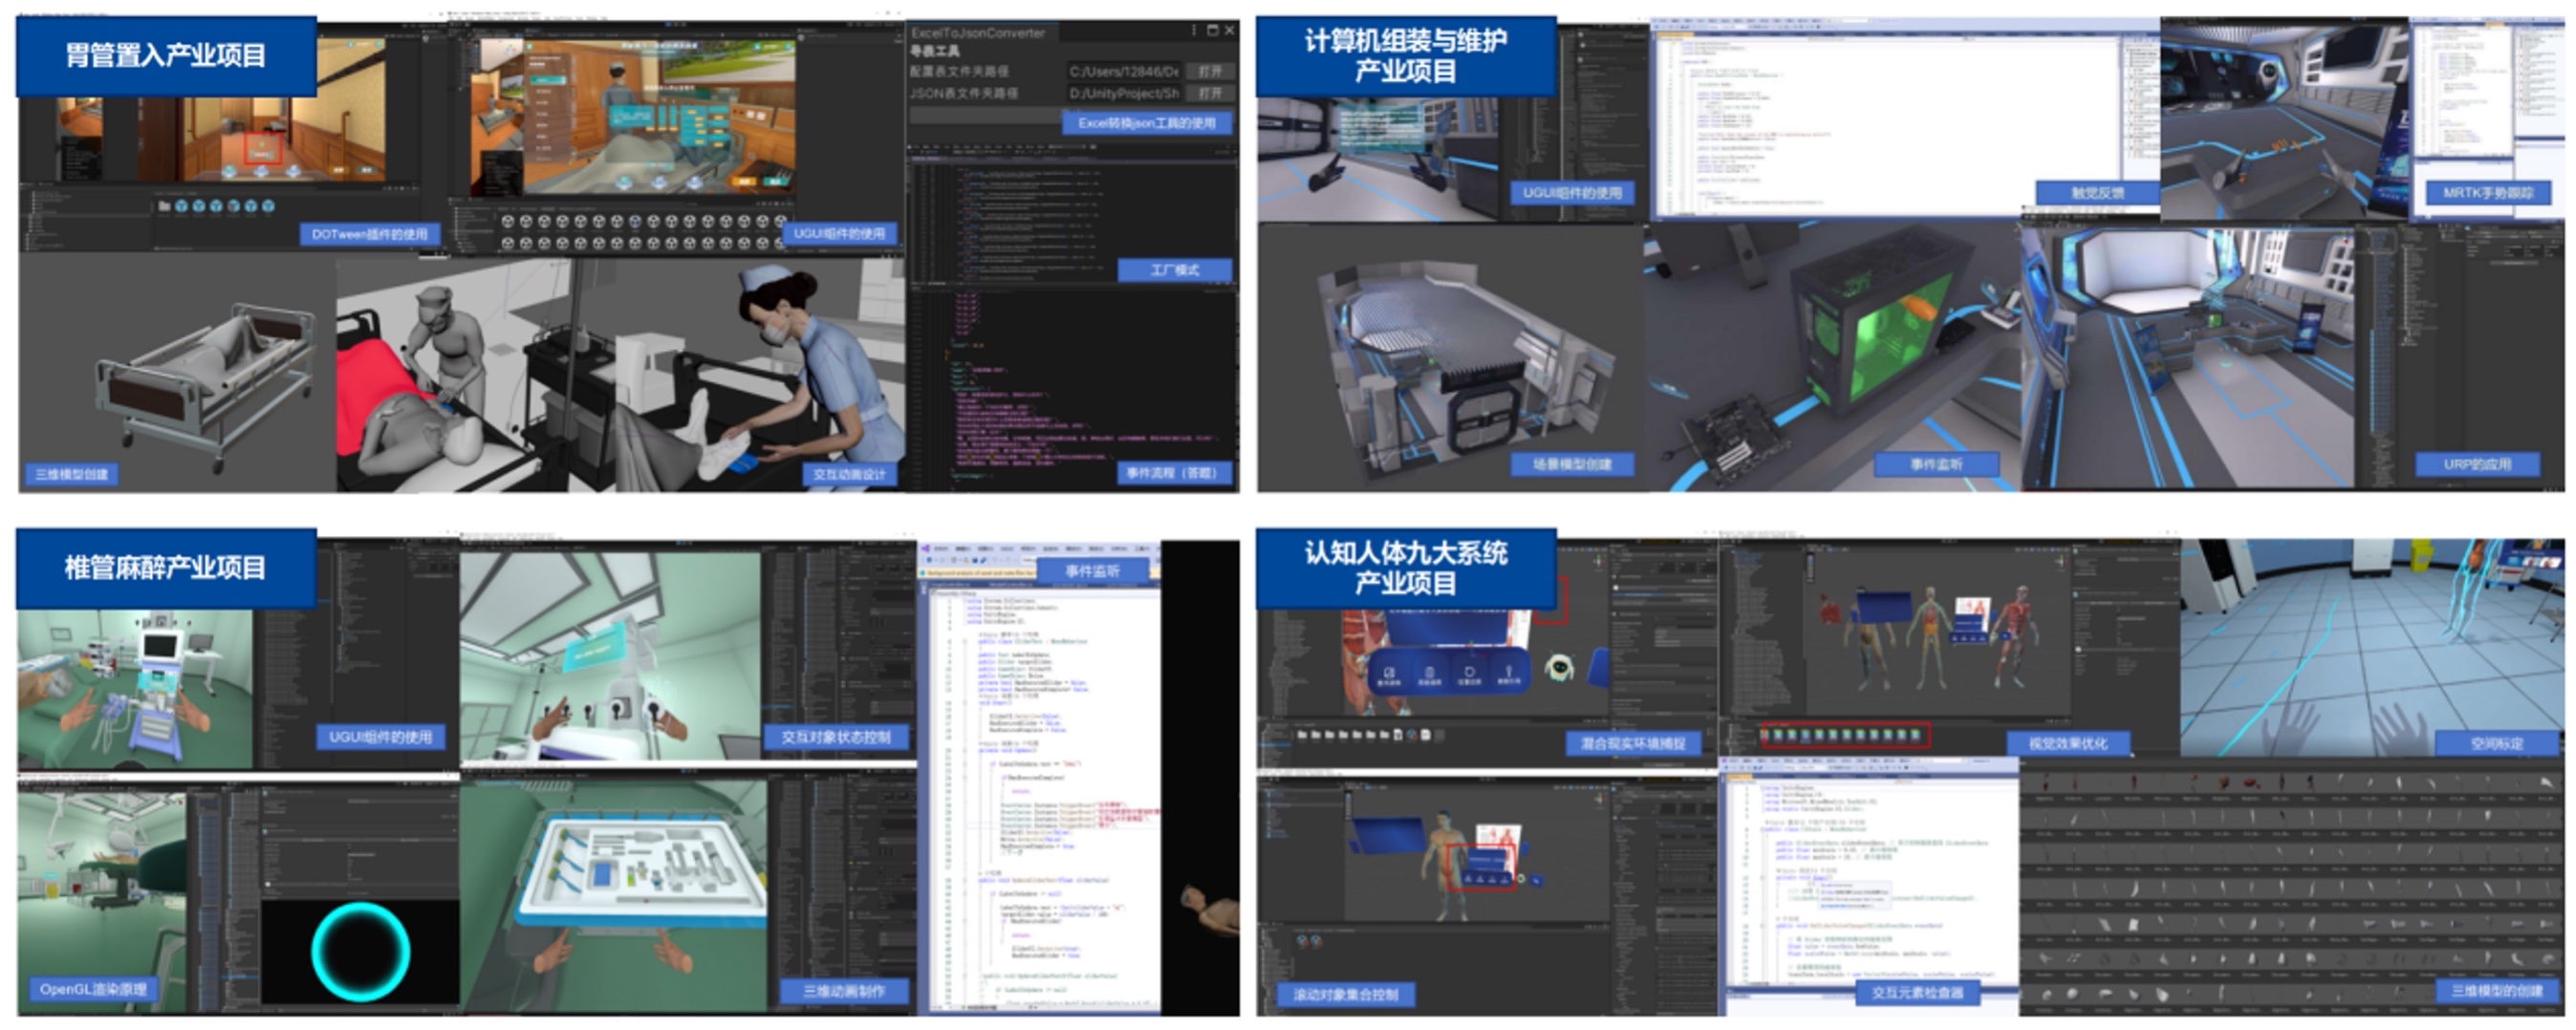2576x1030 pixels.
Task: Click the 交互对象状态控制 caption
Action: point(836,737)
